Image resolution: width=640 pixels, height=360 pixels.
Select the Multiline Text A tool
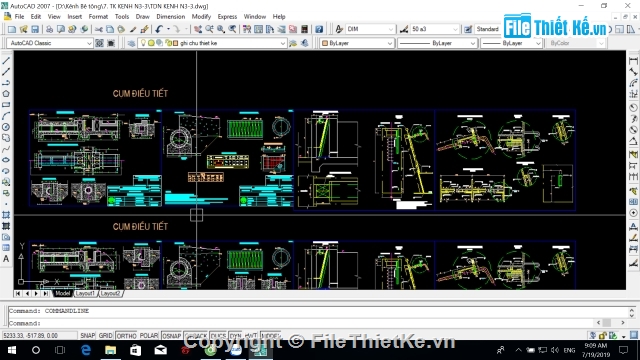click(6, 259)
